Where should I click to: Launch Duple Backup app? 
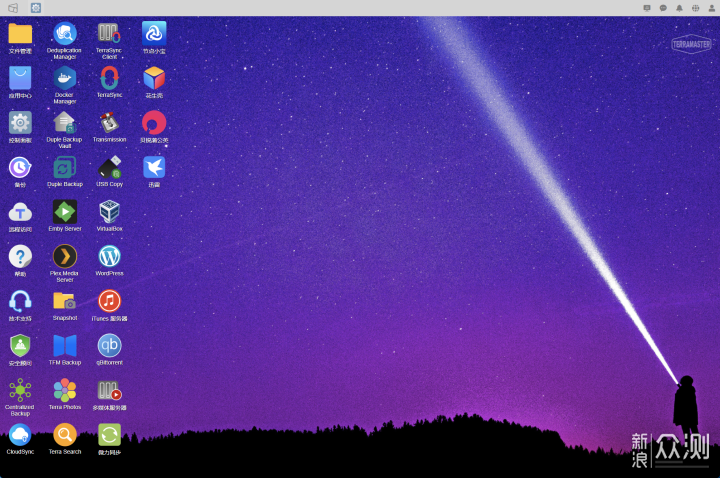(65, 167)
